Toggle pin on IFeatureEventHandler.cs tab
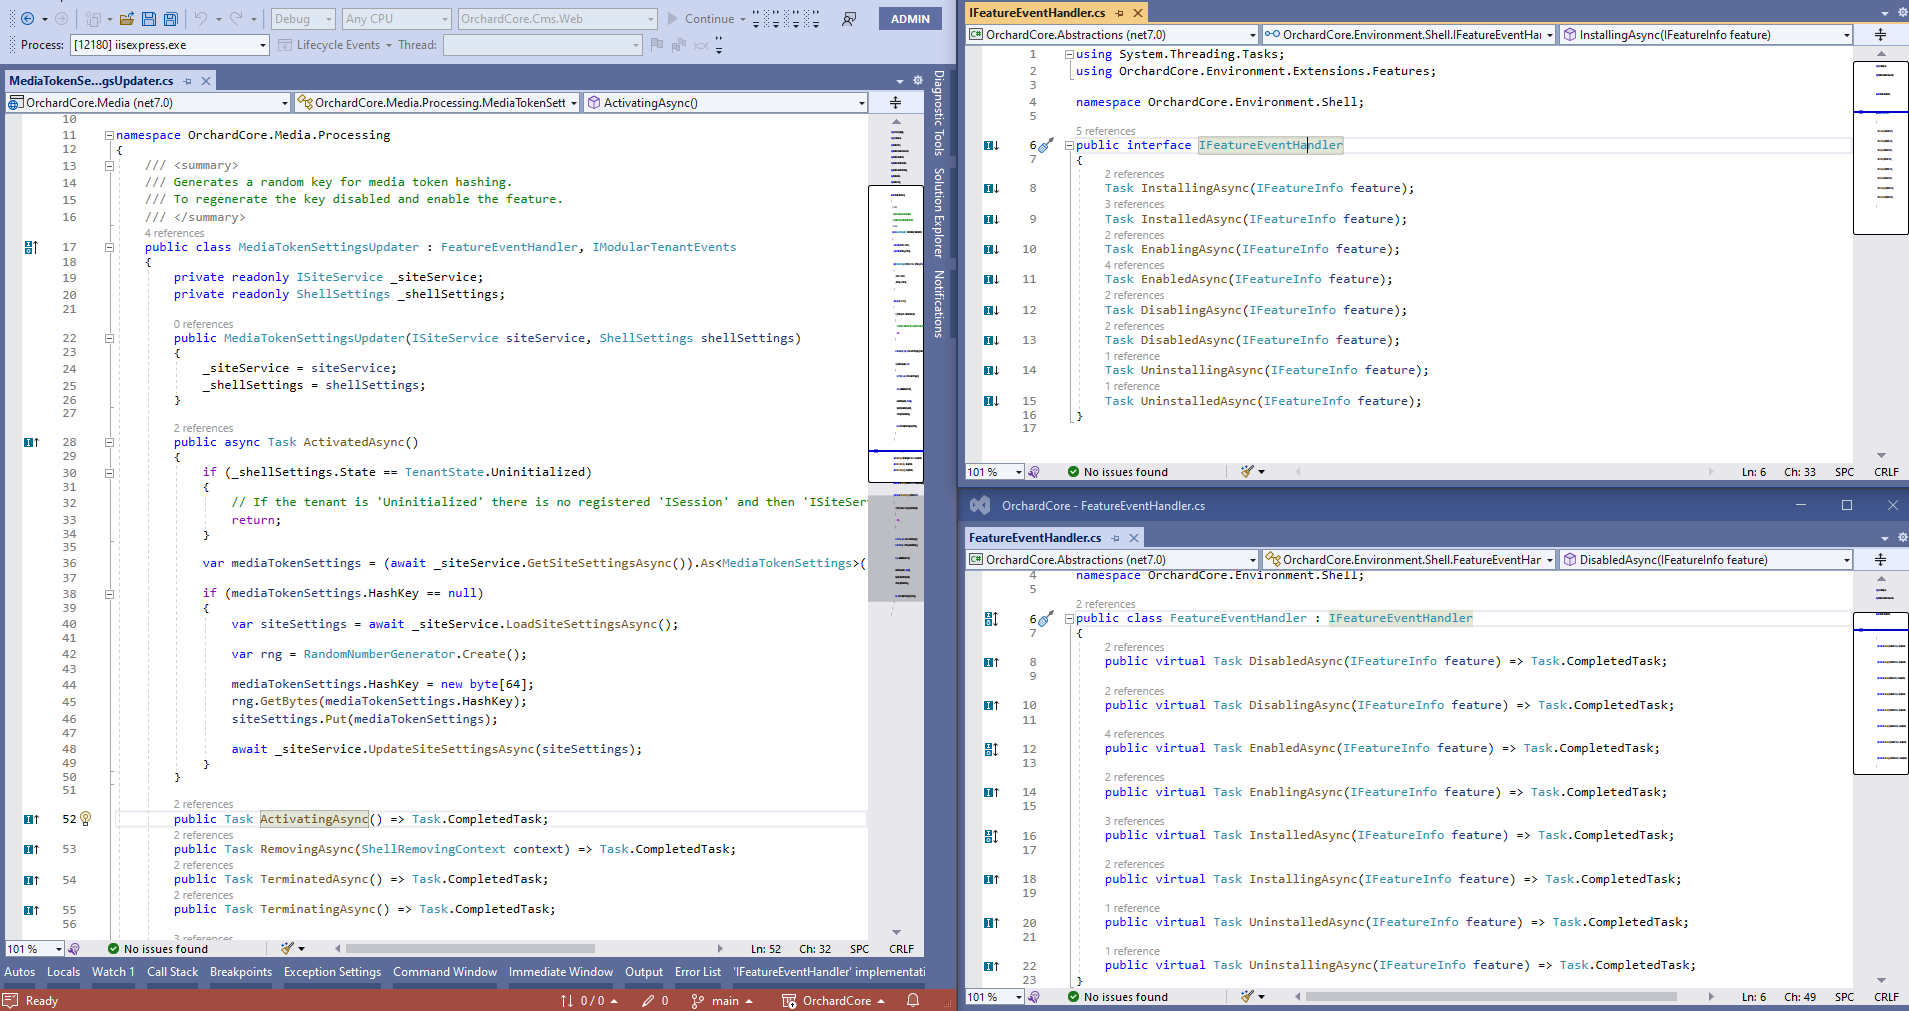 pyautogui.click(x=1119, y=13)
